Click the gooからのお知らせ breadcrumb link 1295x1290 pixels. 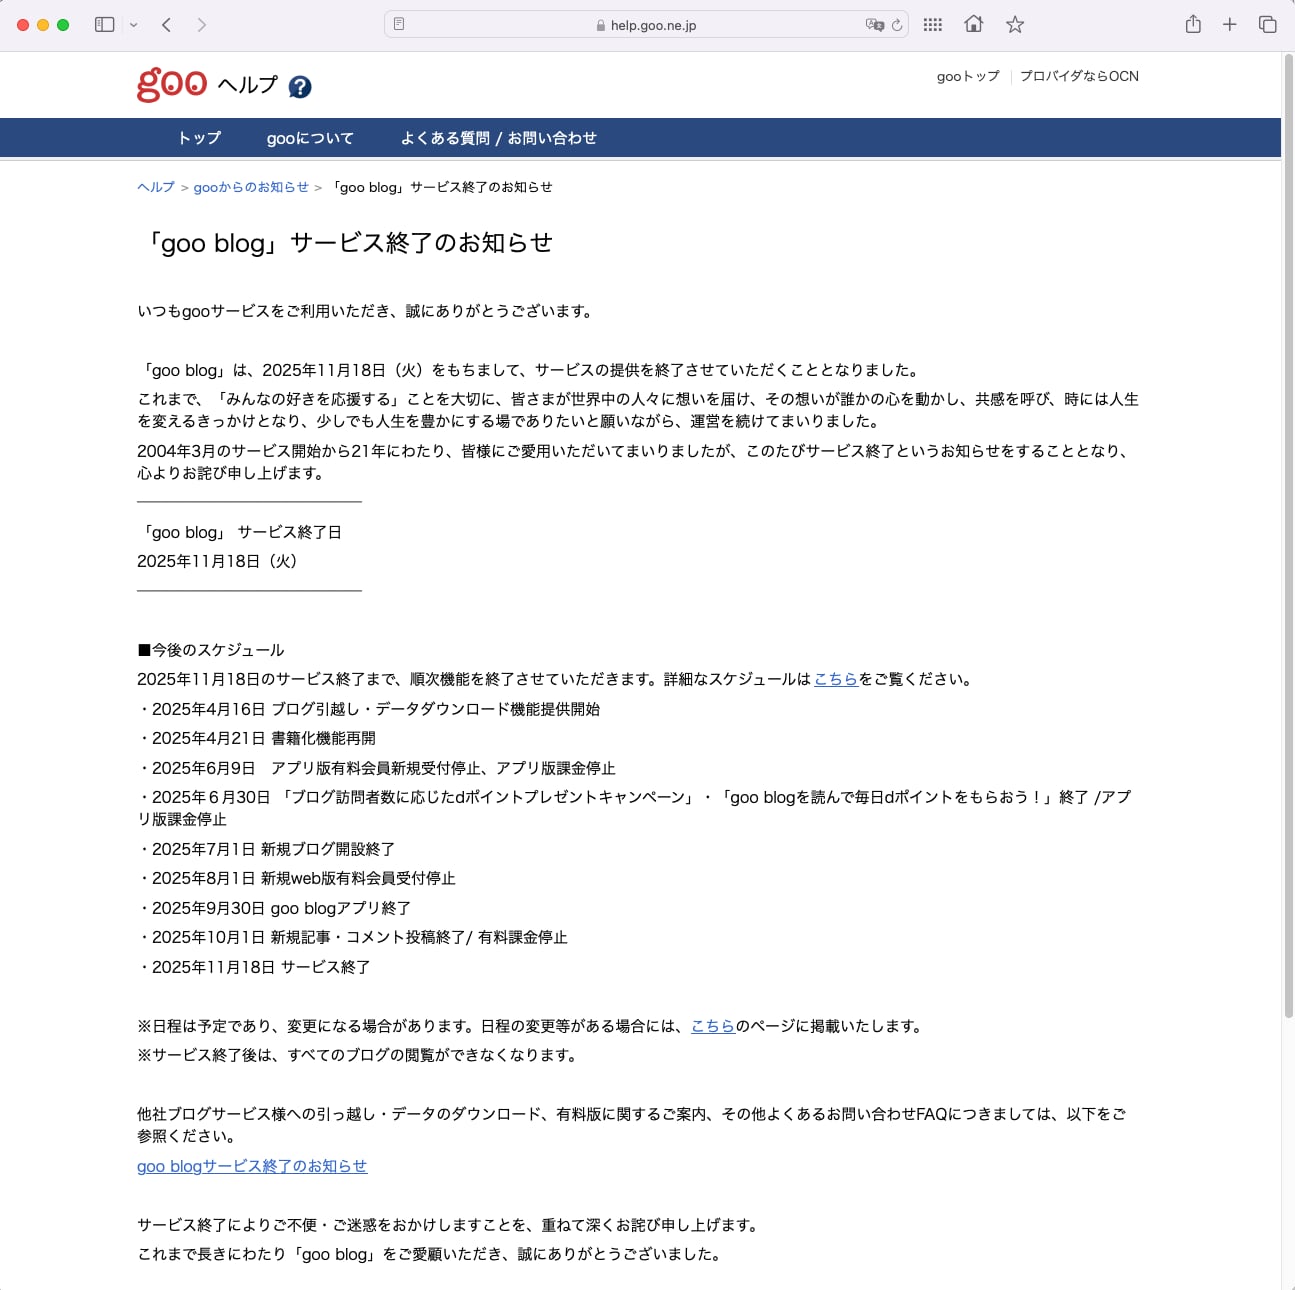(251, 187)
